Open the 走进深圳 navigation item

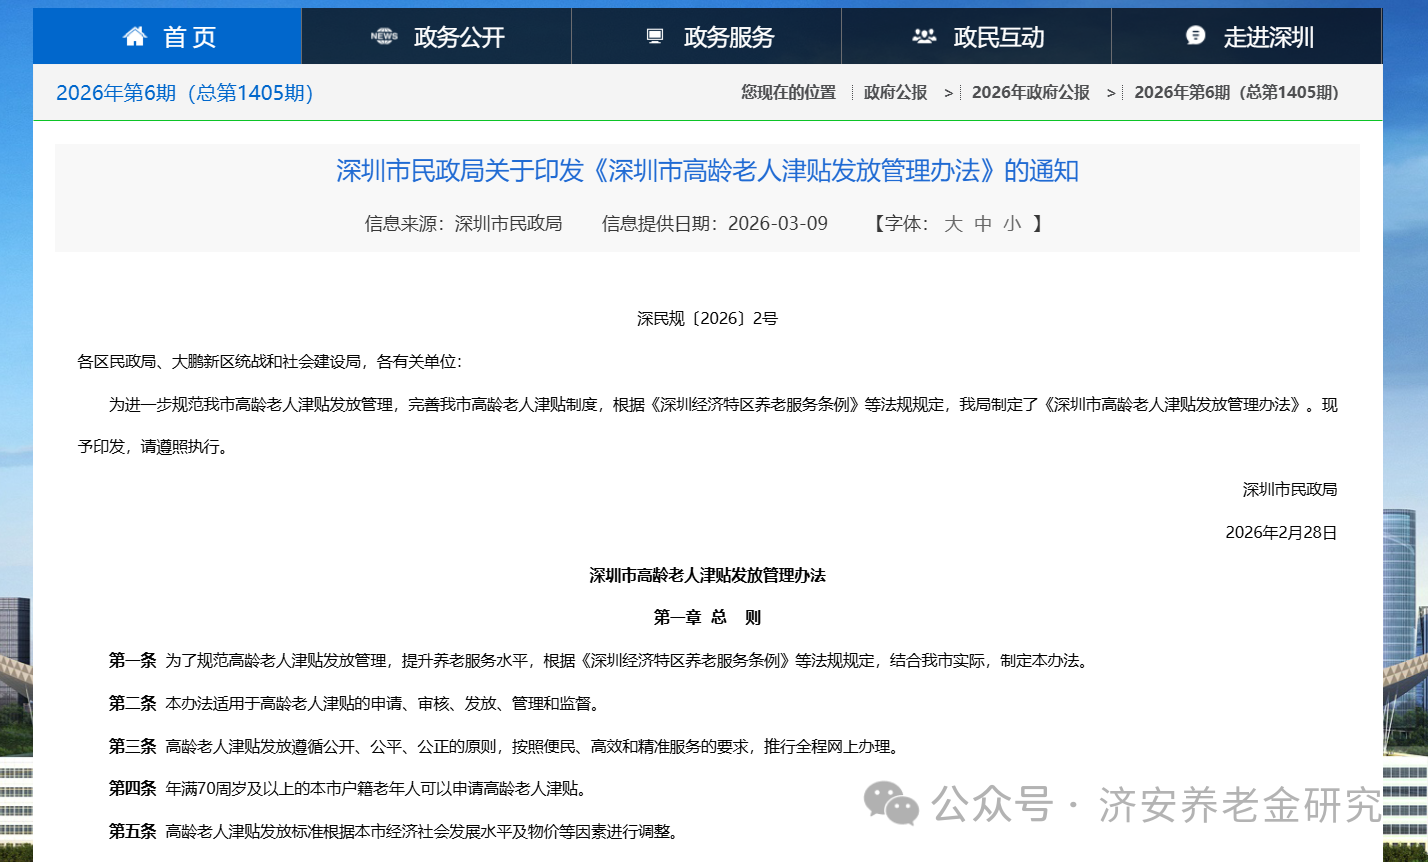pos(1268,38)
